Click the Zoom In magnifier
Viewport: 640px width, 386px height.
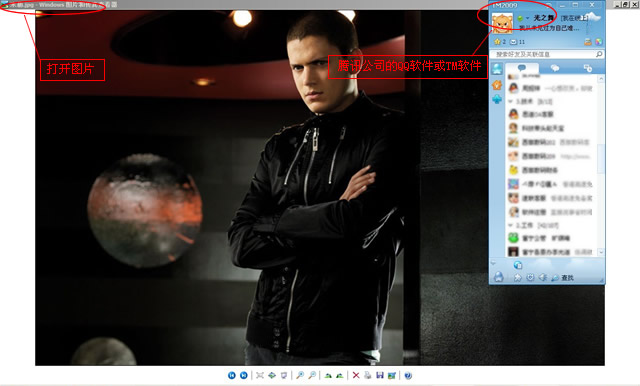pyautogui.click(x=300, y=375)
